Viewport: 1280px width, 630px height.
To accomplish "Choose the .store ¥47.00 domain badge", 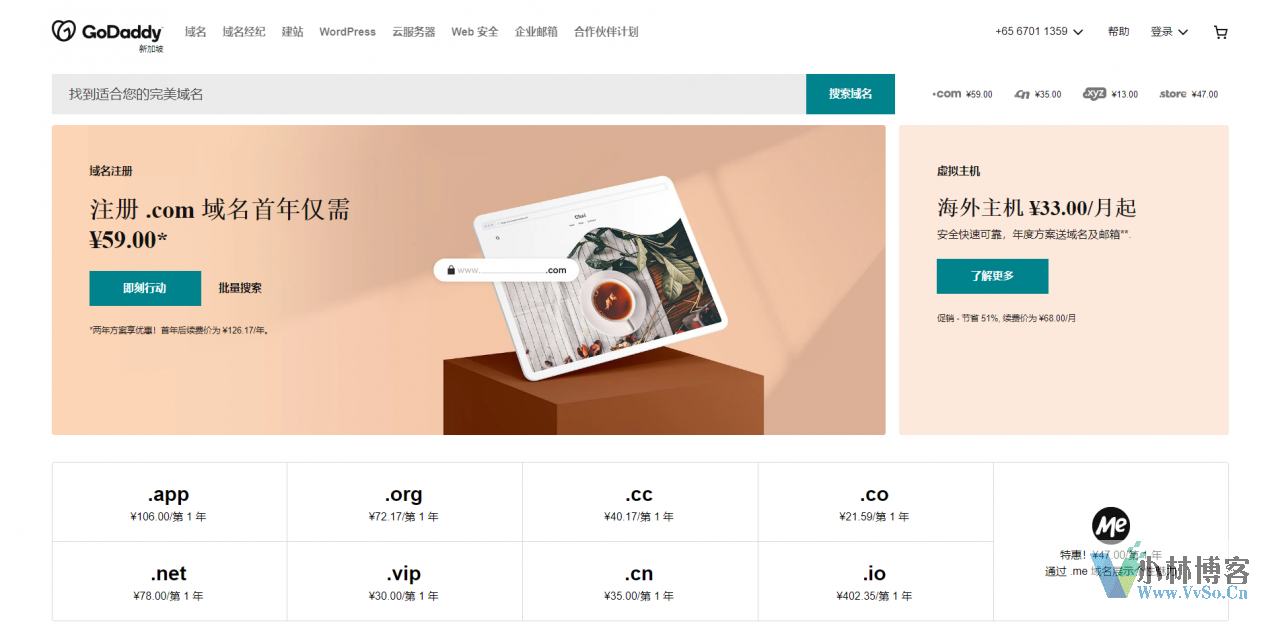I will (1188, 94).
